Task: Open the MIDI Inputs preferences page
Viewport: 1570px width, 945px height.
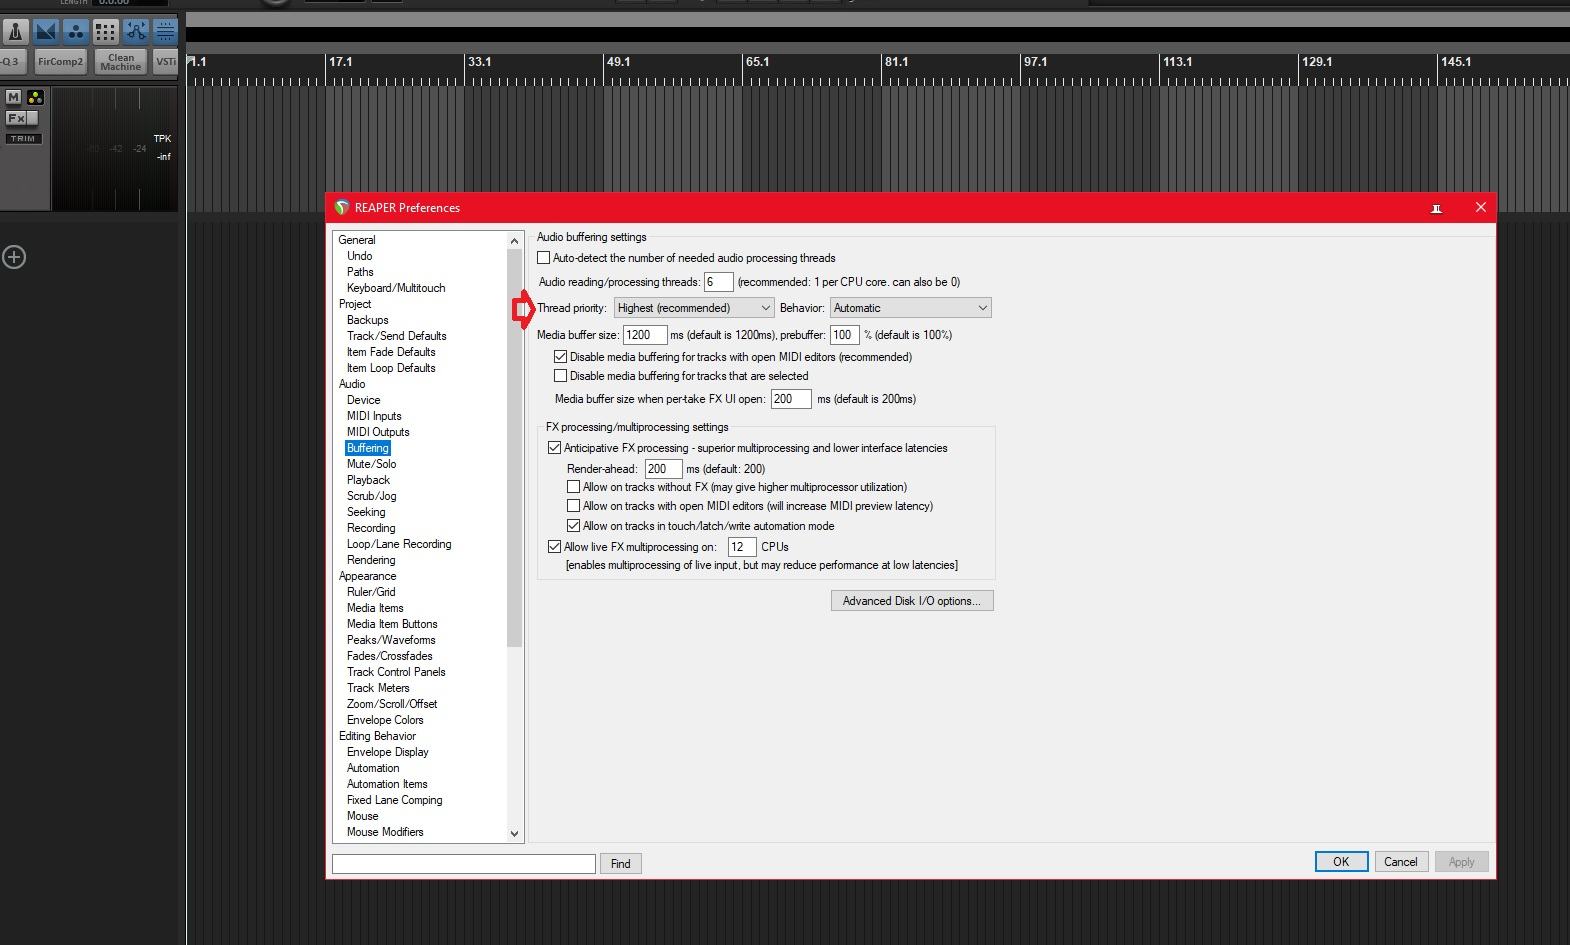Action: click(x=374, y=416)
